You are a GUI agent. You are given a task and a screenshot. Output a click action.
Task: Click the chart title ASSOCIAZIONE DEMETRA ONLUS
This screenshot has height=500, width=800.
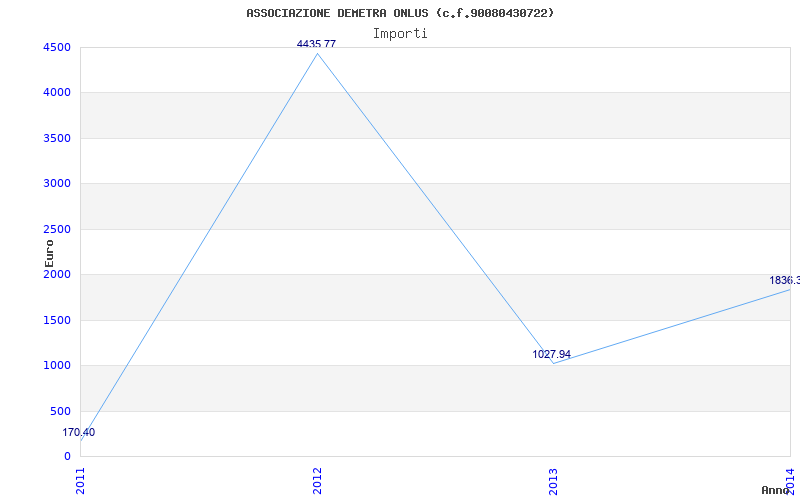399,13
